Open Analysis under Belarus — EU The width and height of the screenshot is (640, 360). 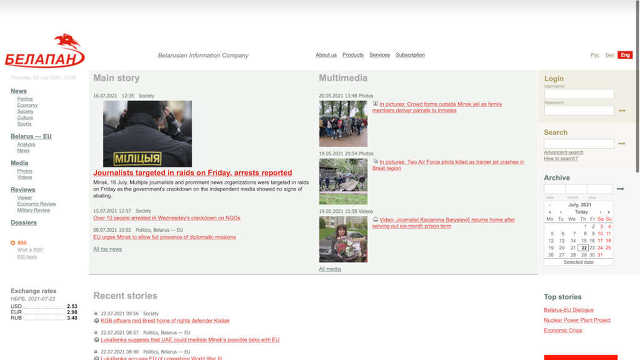pos(26,144)
